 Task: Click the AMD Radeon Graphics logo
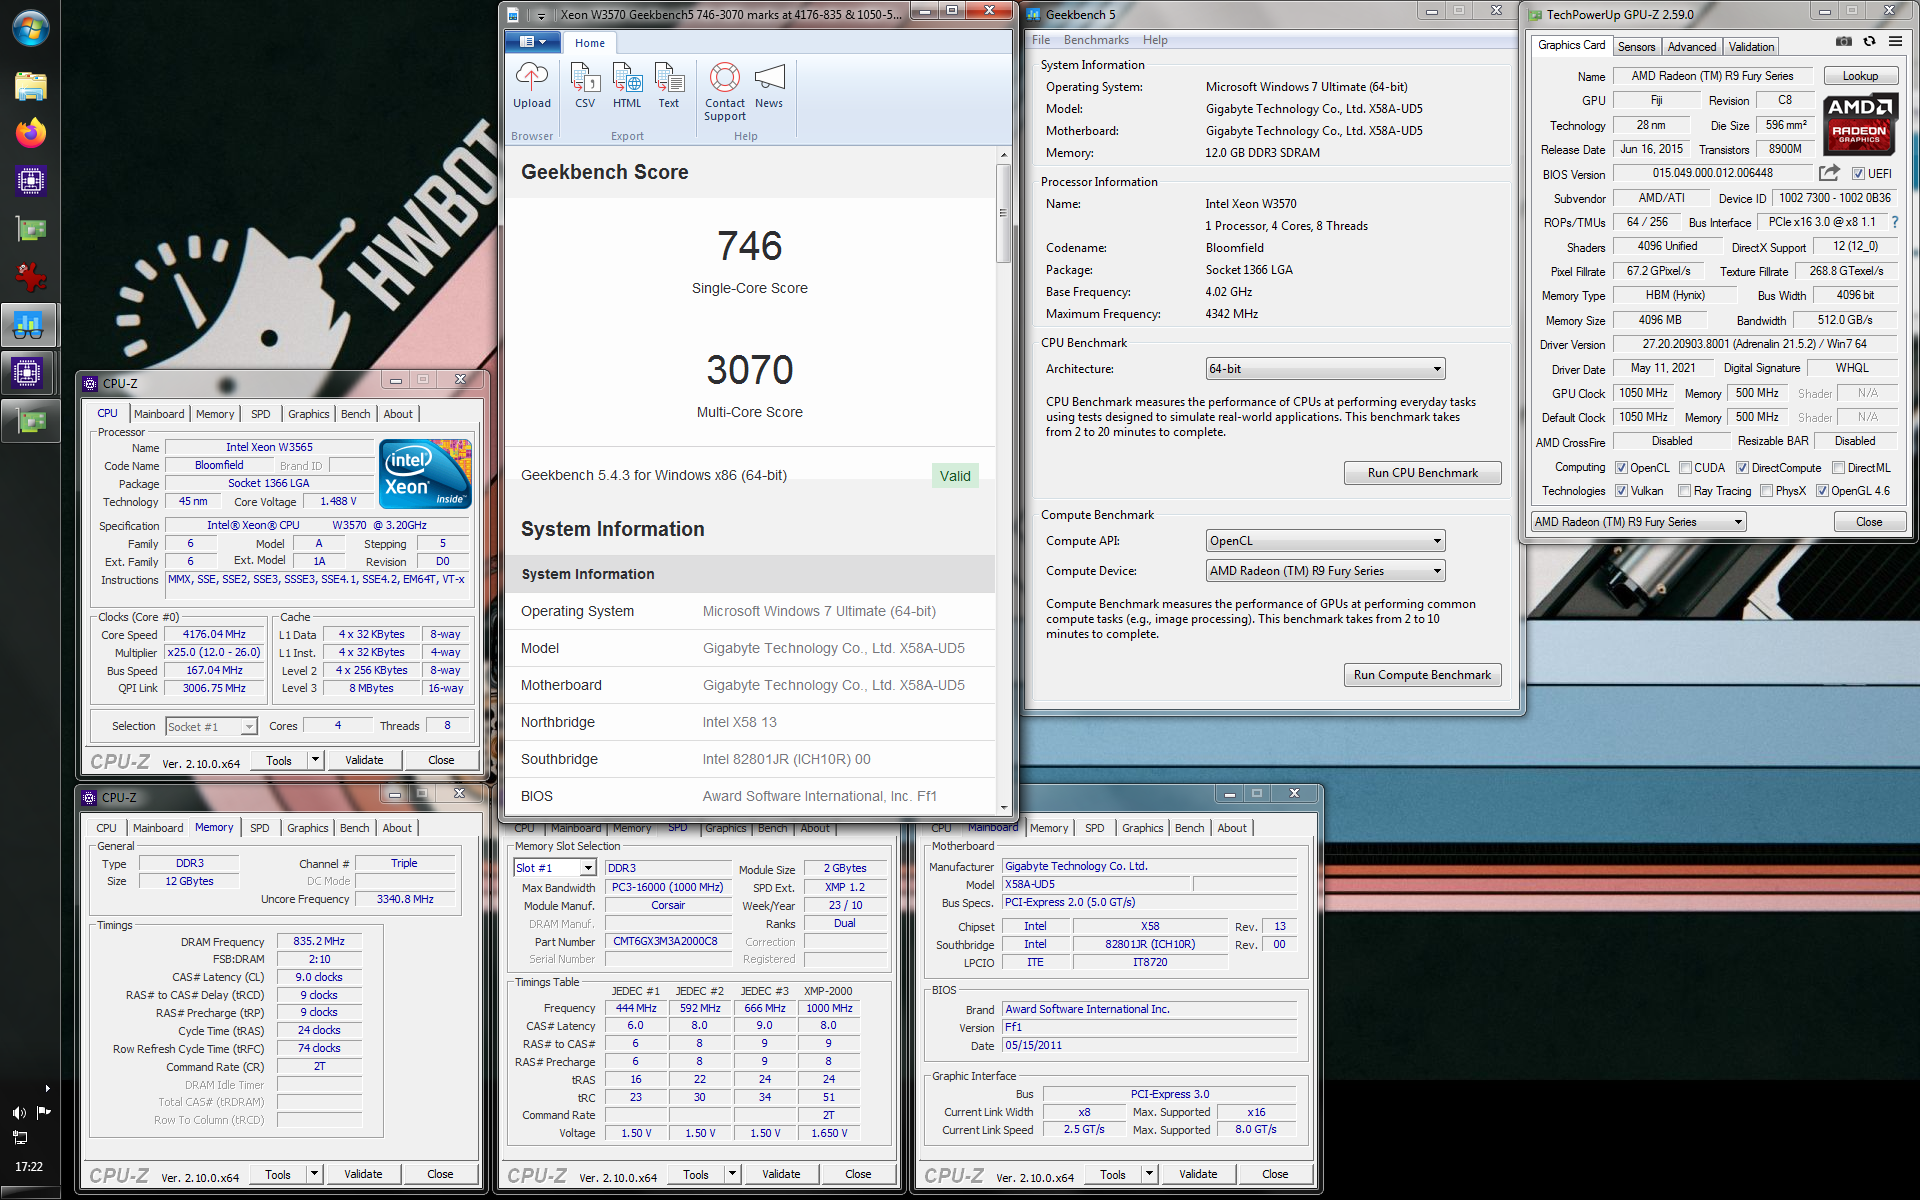[1859, 124]
